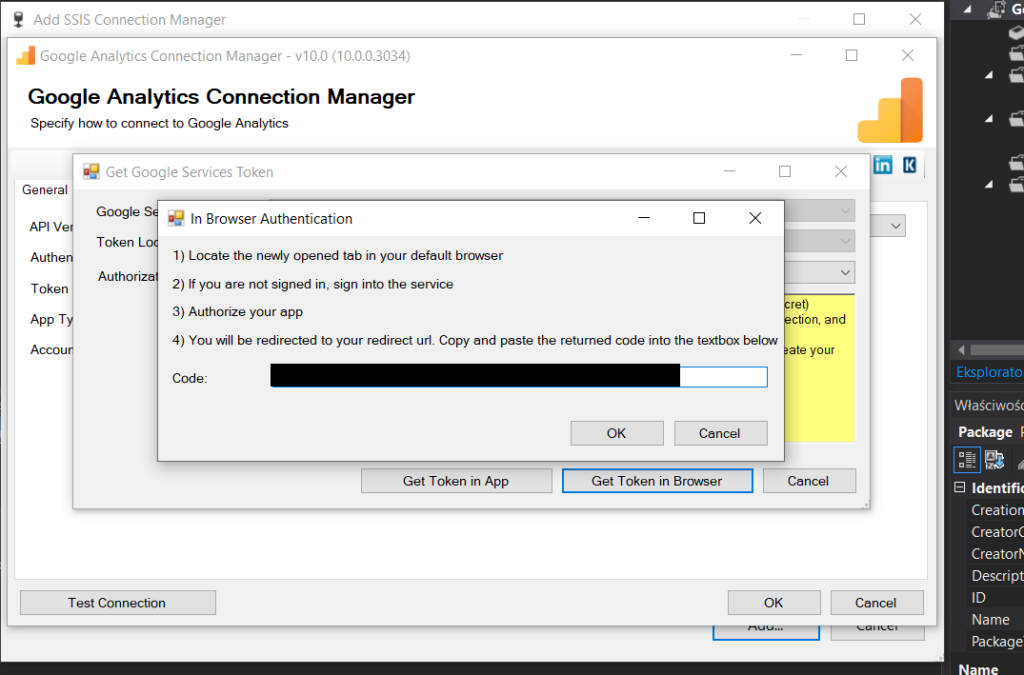Maximize the Get Google Services Token window
This screenshot has height=675, width=1024.
point(785,172)
